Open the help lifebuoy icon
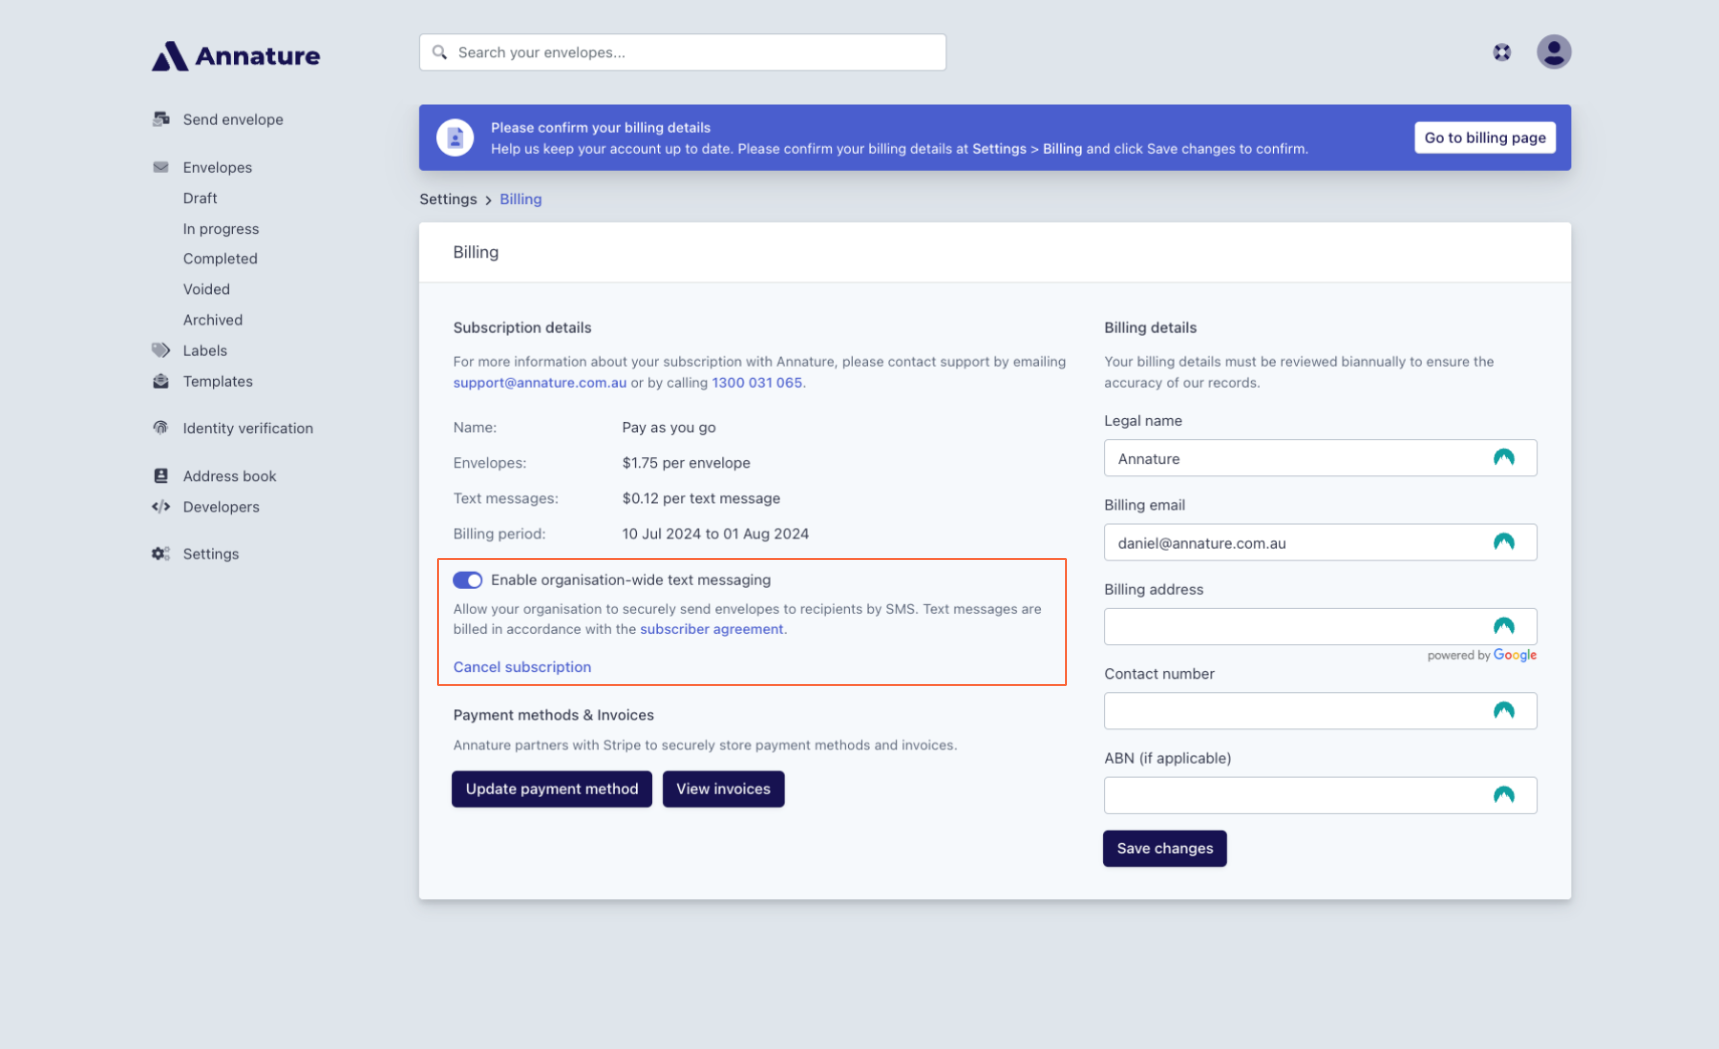The image size is (1719, 1049). [x=1501, y=52]
